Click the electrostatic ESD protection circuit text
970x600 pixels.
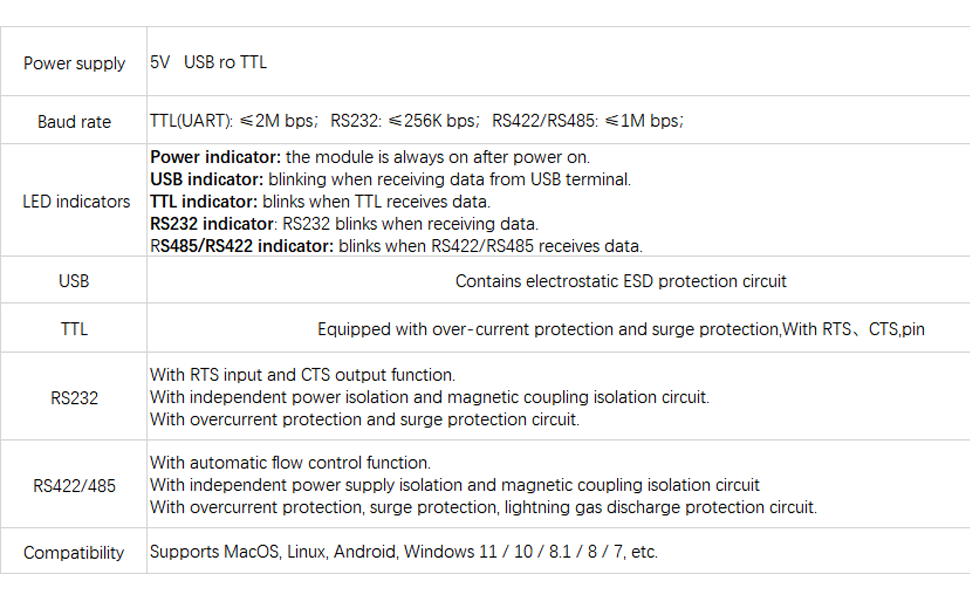pos(620,281)
